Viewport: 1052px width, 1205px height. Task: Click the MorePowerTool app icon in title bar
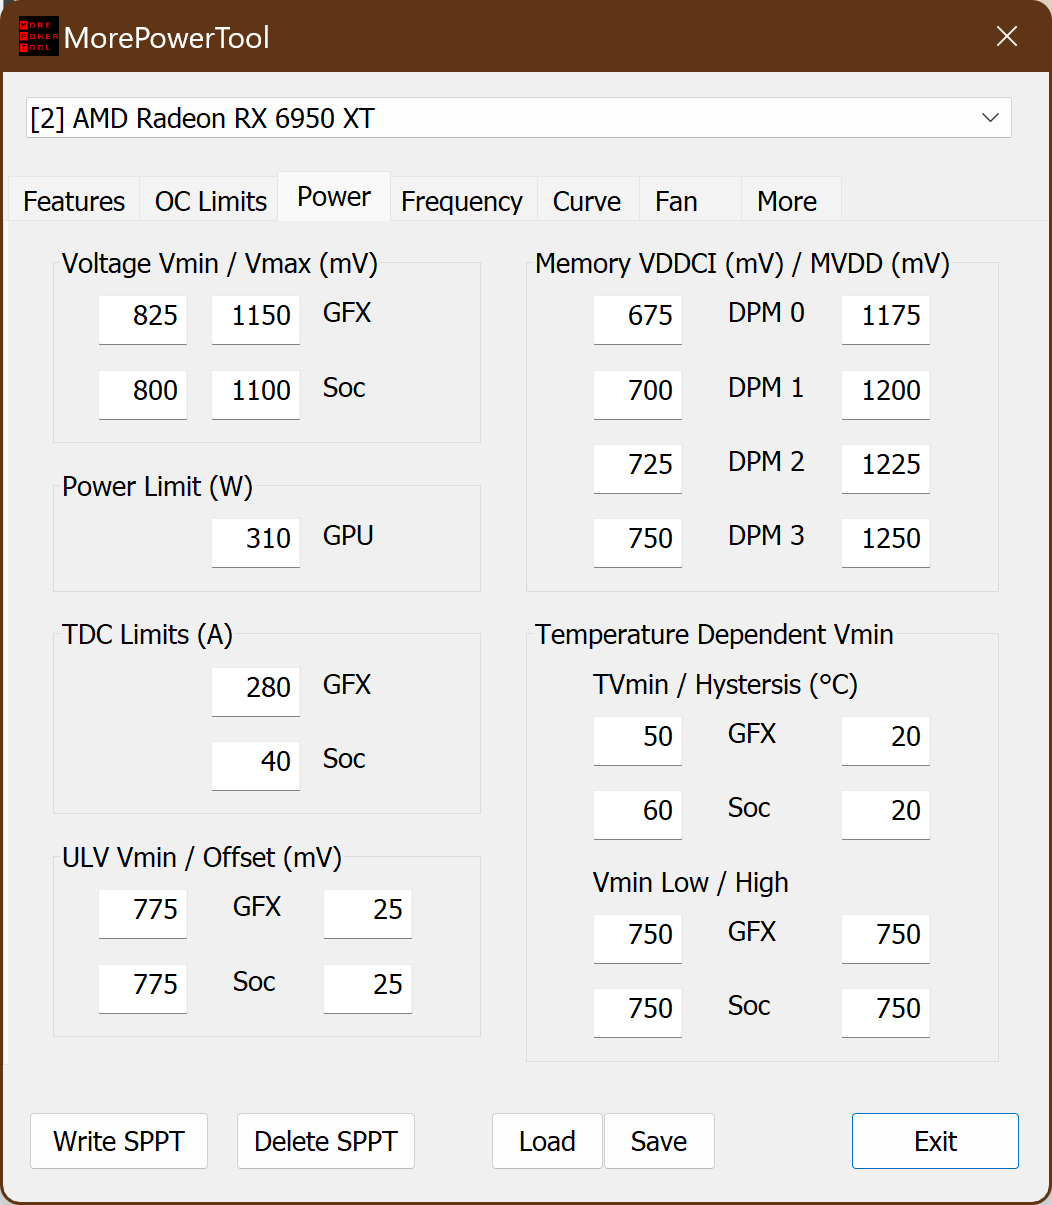[x=38, y=36]
